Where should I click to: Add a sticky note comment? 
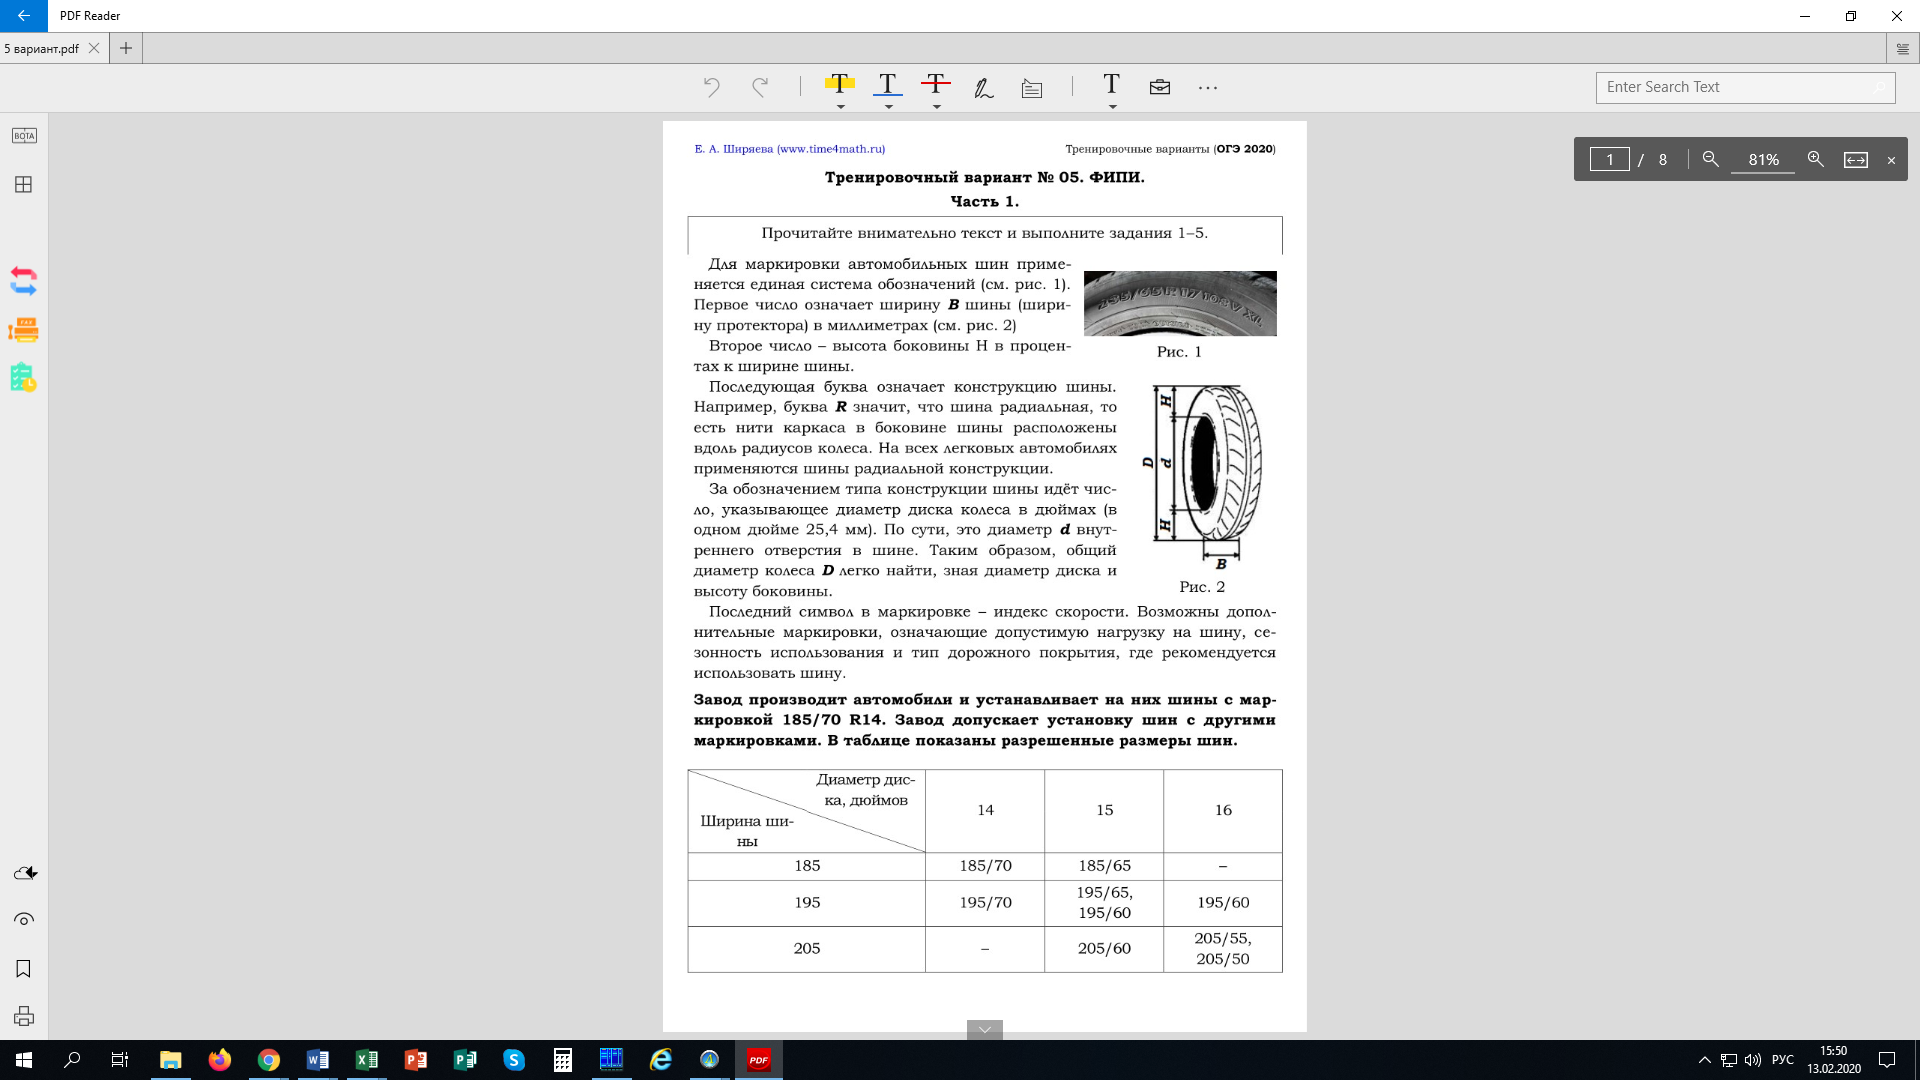1032,88
